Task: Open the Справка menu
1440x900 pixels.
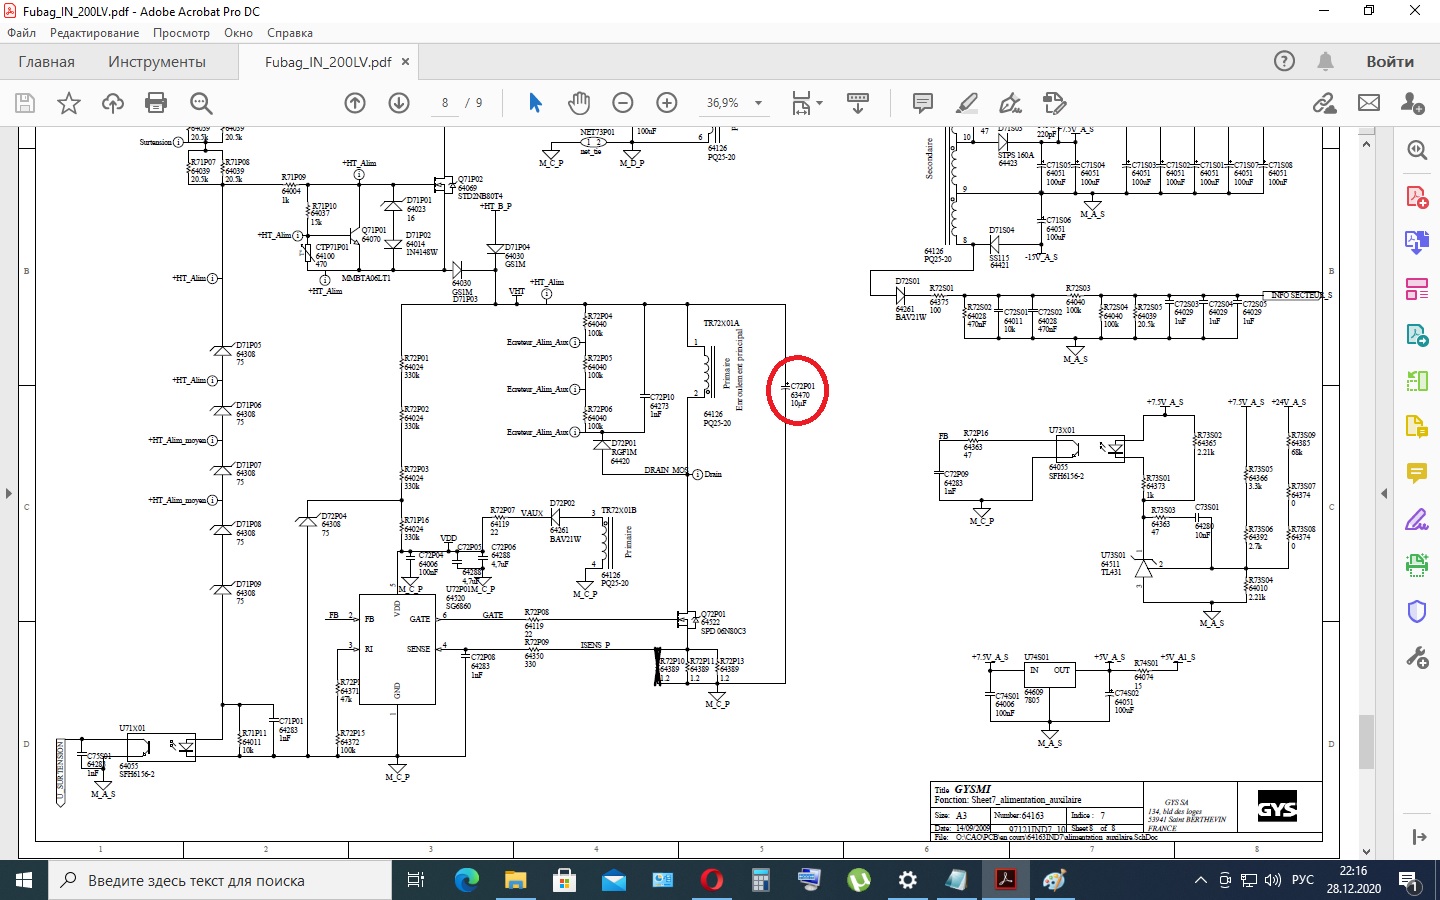Action: tap(290, 33)
